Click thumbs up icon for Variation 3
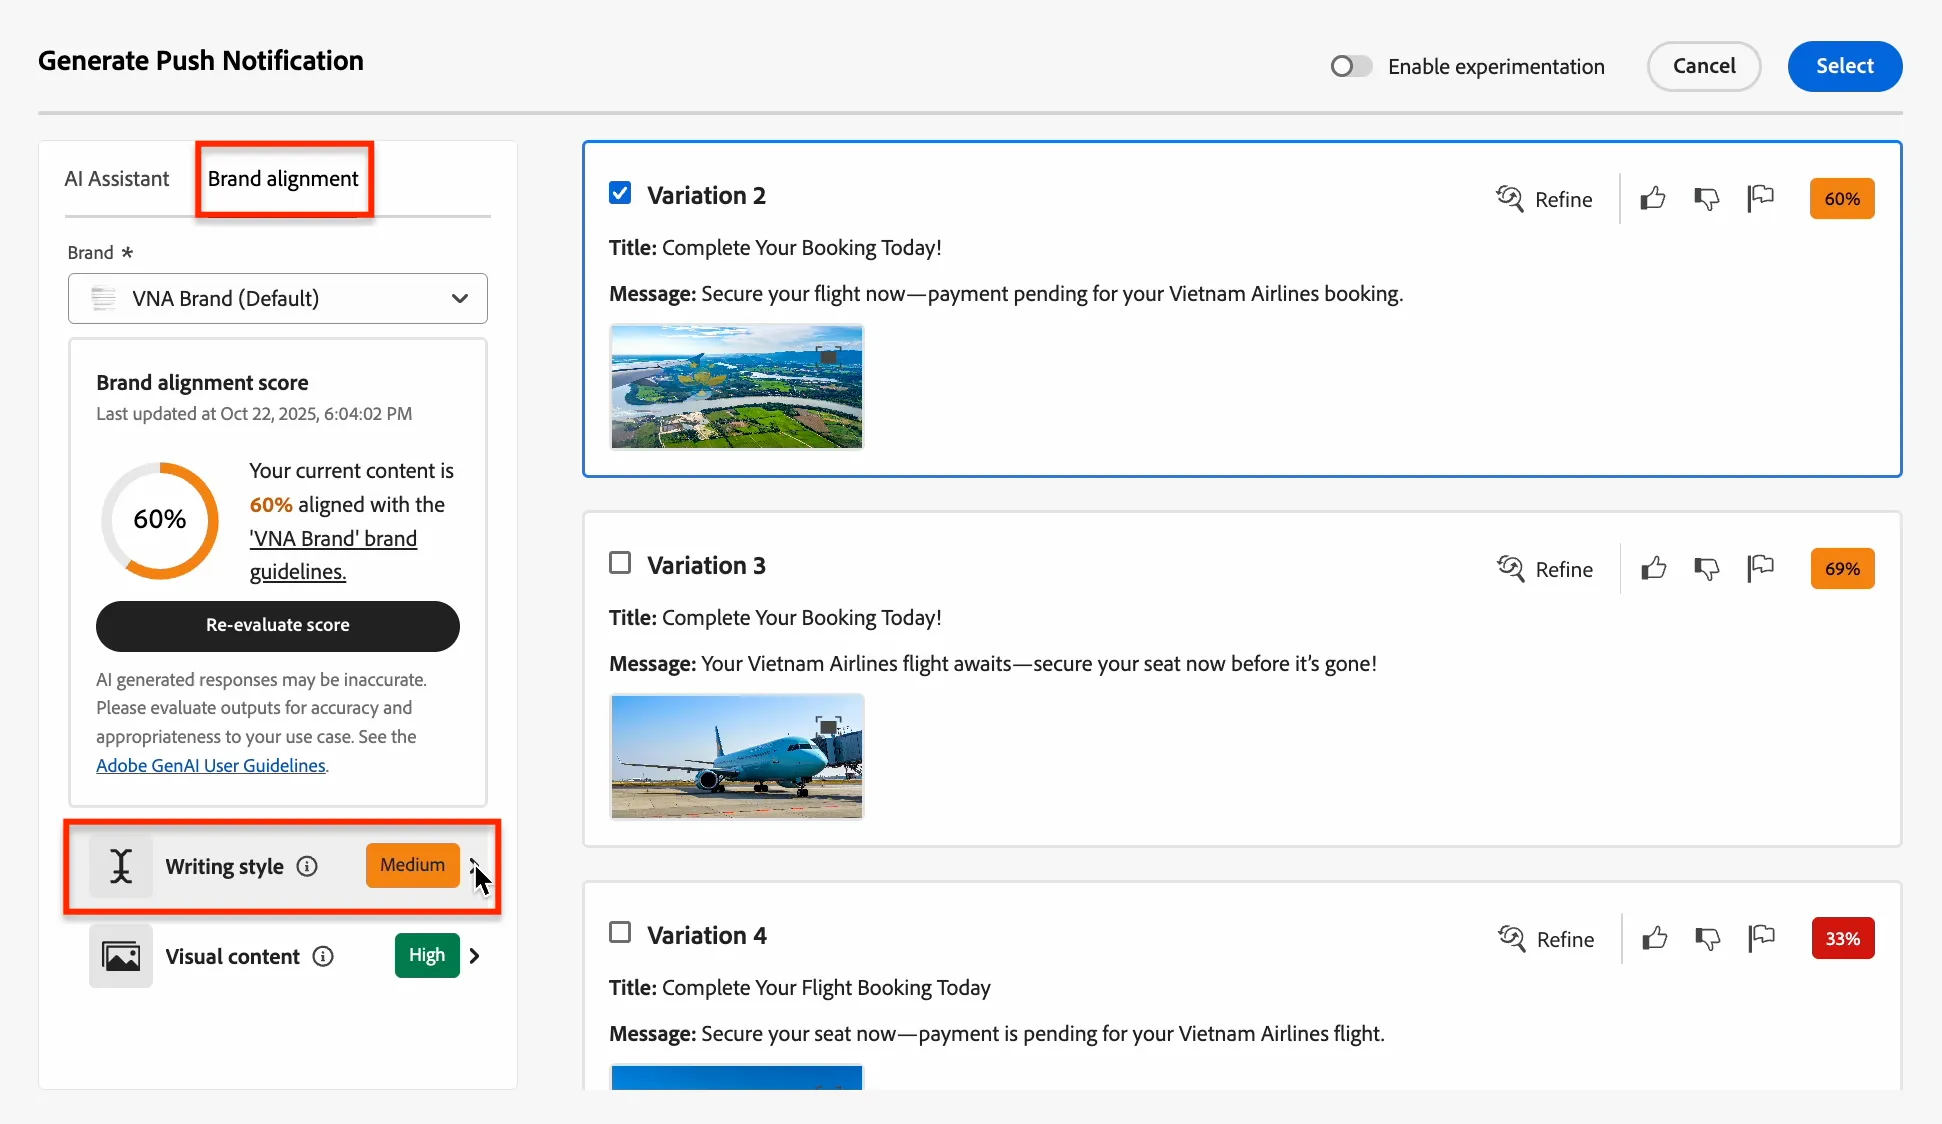 [1654, 568]
